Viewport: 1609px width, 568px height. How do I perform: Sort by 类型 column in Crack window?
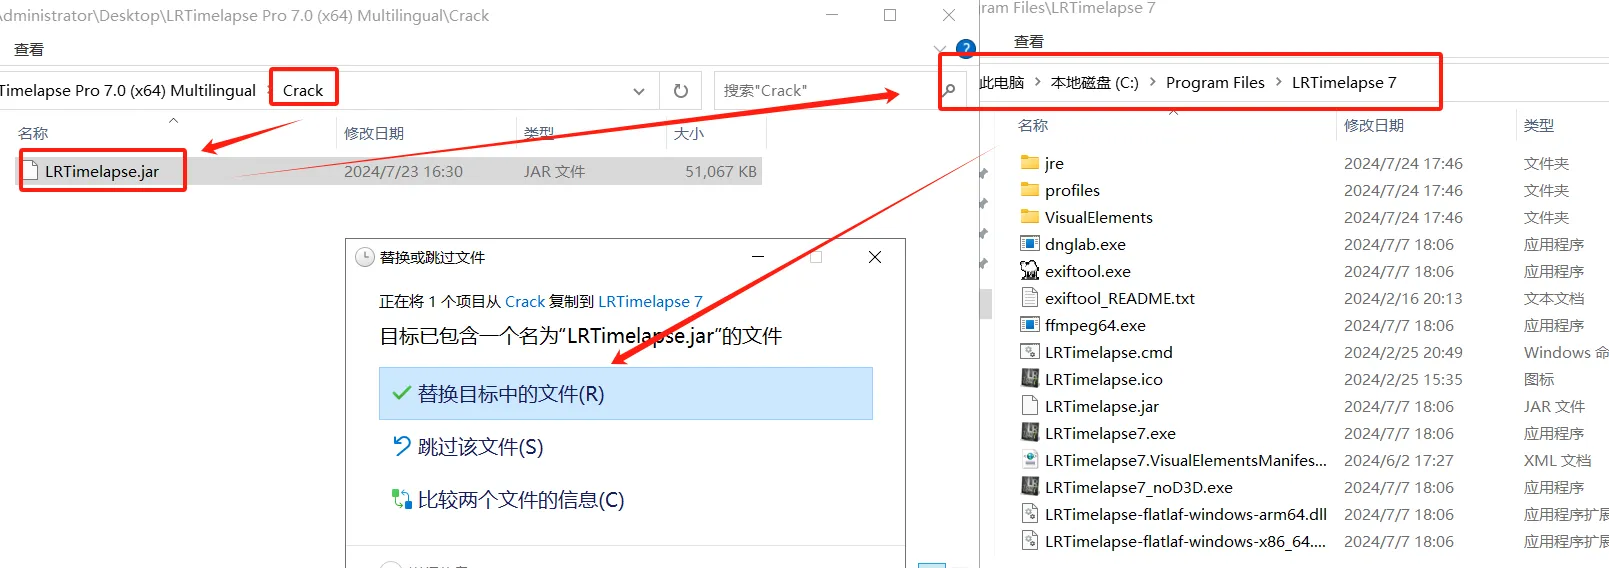(x=539, y=133)
